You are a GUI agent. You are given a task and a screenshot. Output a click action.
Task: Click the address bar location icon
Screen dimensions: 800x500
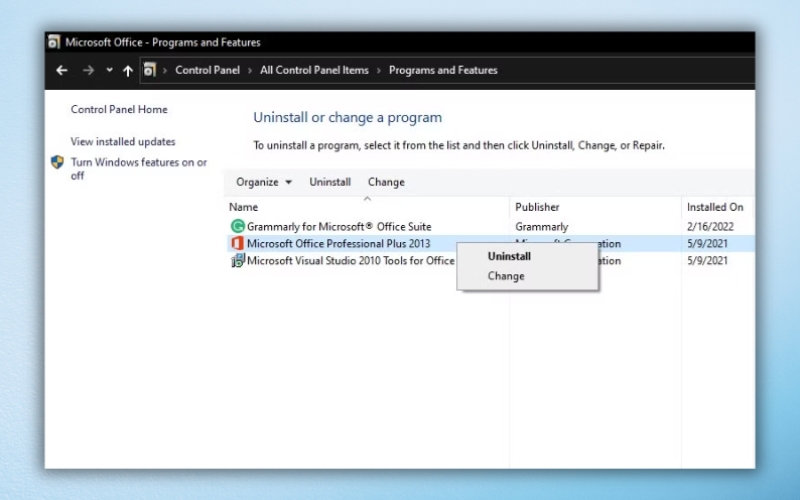pyautogui.click(x=150, y=71)
